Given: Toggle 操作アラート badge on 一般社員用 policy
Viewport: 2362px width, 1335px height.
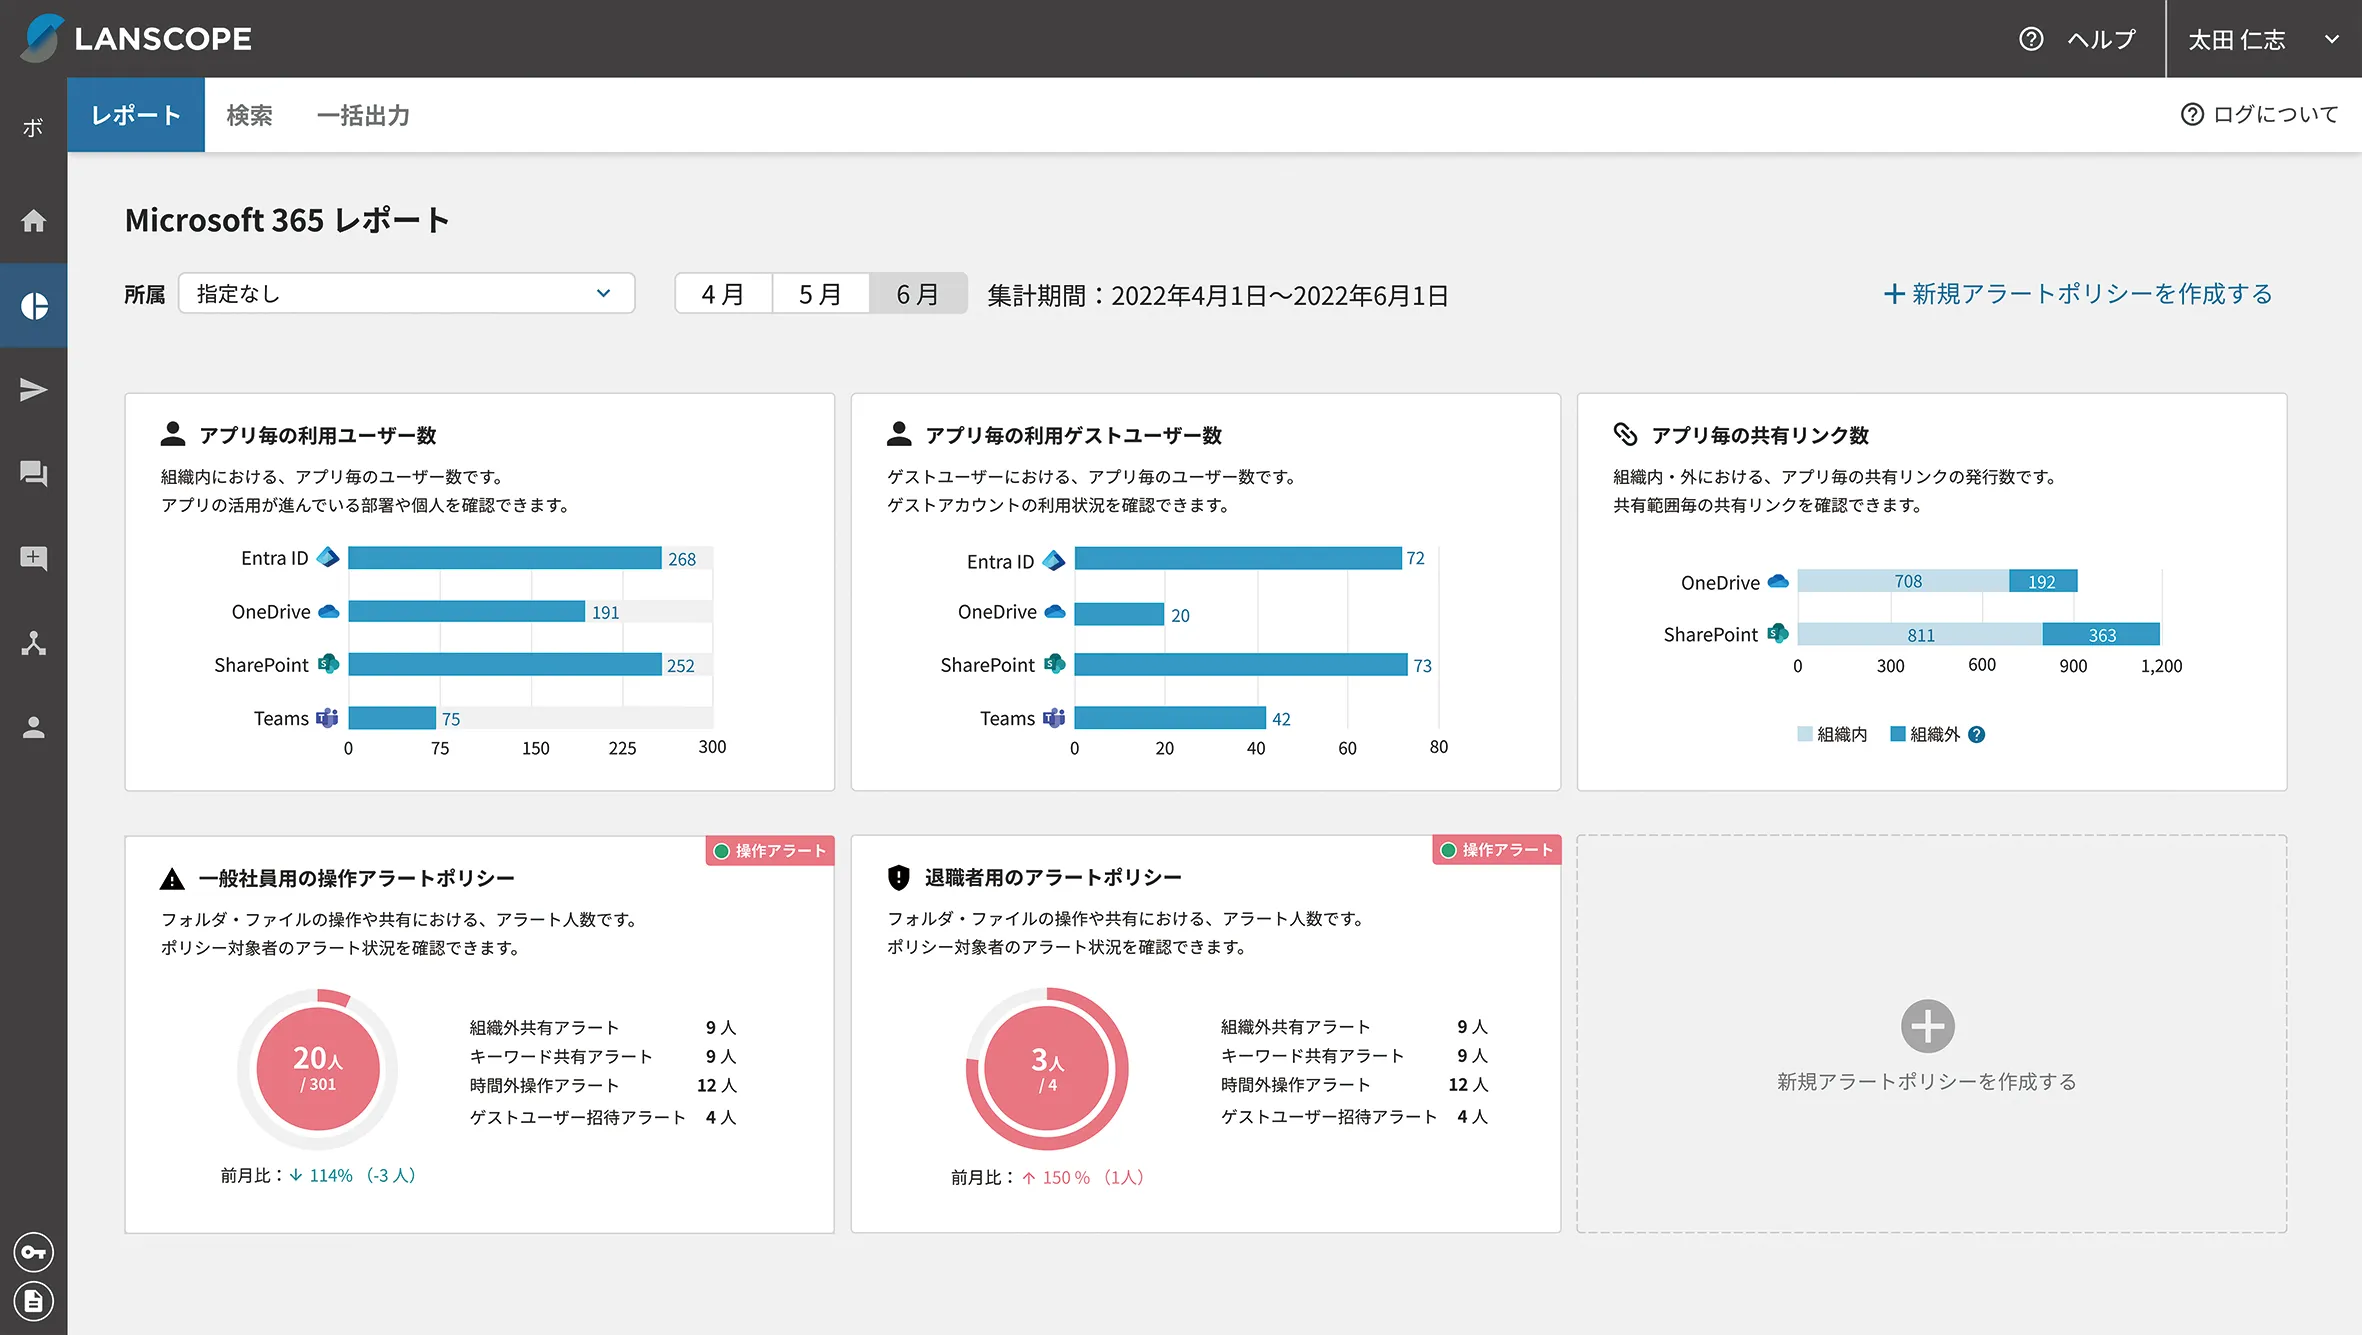Looking at the screenshot, I should pyautogui.click(x=770, y=851).
